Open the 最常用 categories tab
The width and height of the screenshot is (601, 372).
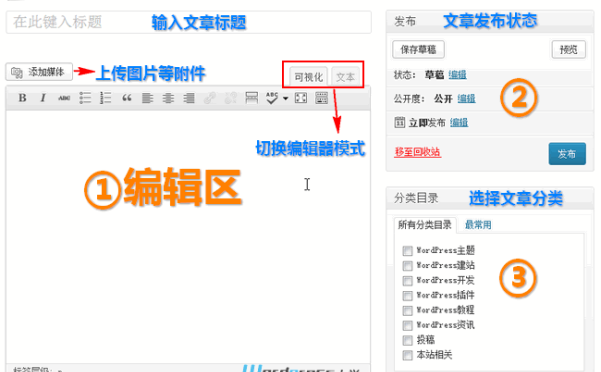point(478,225)
